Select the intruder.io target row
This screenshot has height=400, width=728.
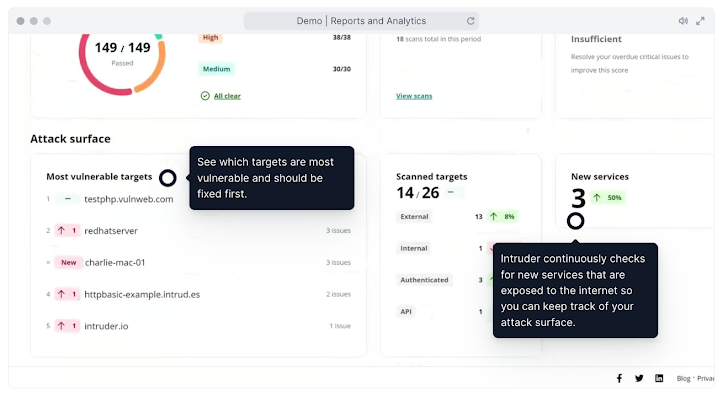click(x=106, y=326)
